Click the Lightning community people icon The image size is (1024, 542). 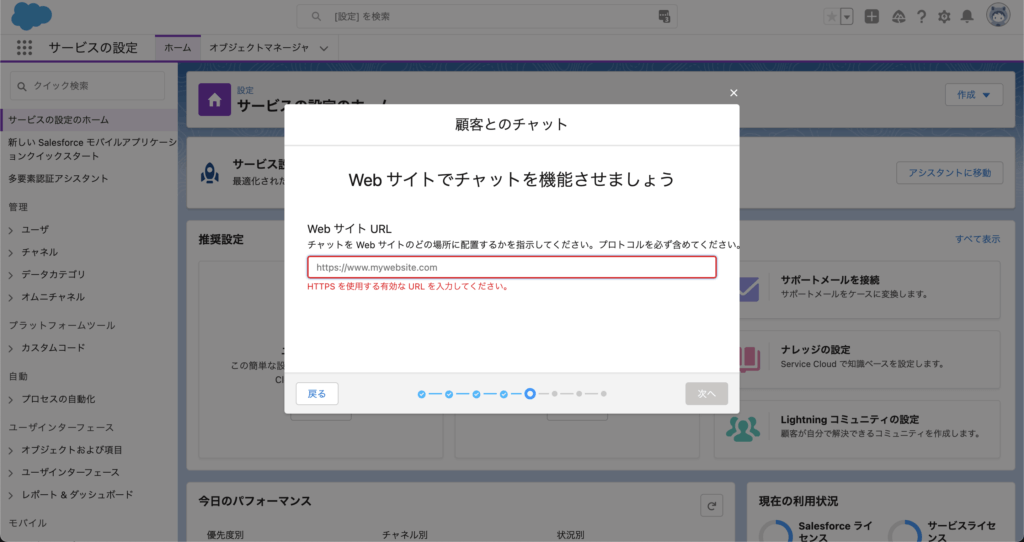coord(743,429)
